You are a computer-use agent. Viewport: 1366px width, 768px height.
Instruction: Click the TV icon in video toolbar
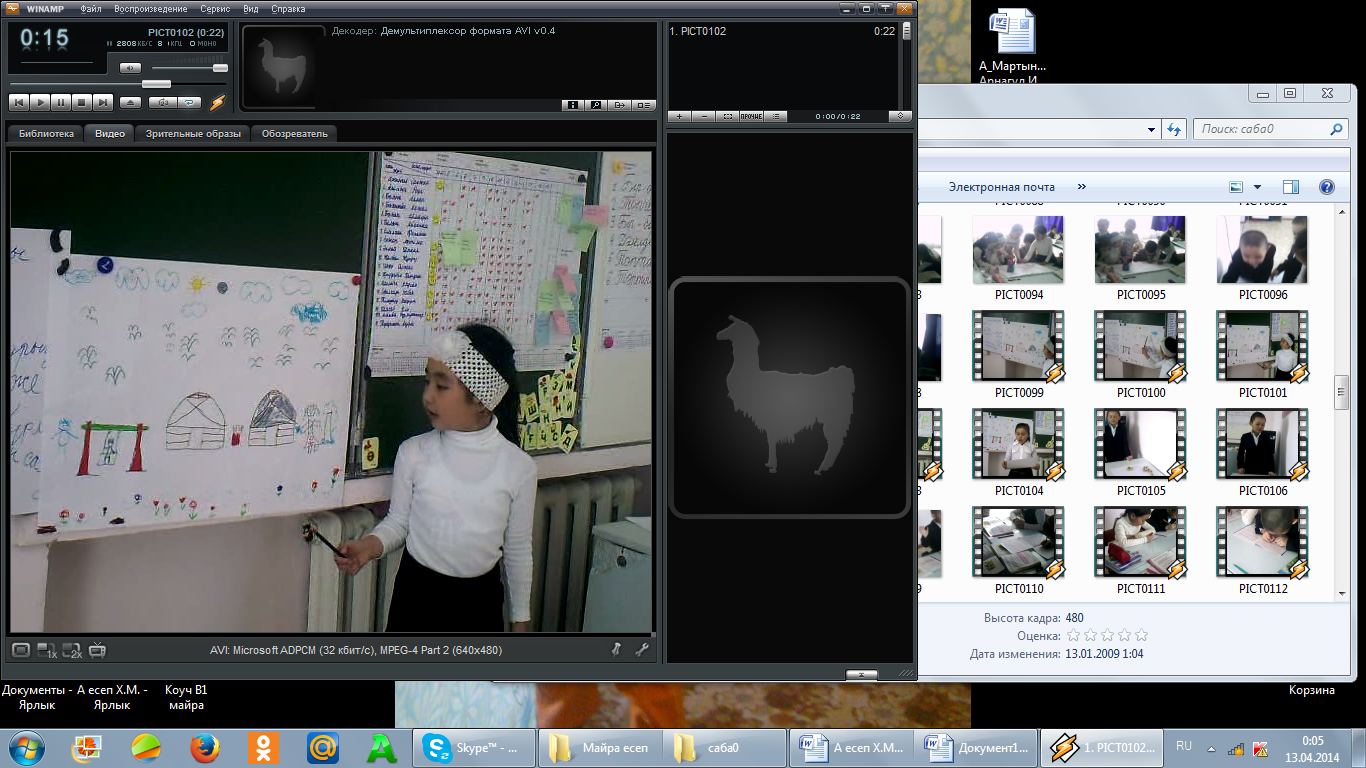pyautogui.click(x=98, y=650)
